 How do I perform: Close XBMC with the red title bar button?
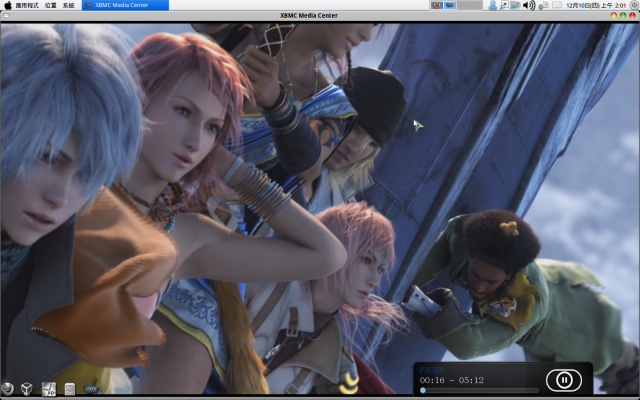pos(632,16)
